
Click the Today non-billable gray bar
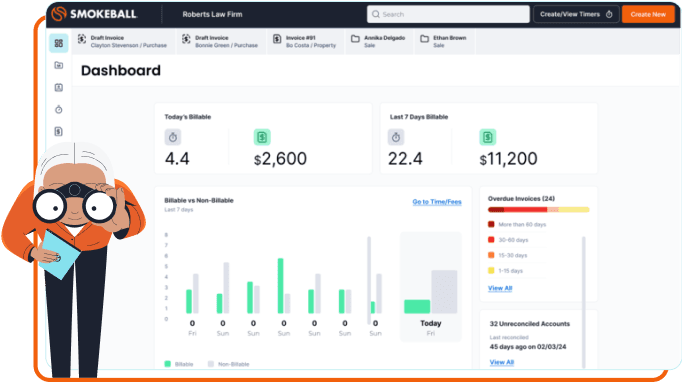(444, 292)
